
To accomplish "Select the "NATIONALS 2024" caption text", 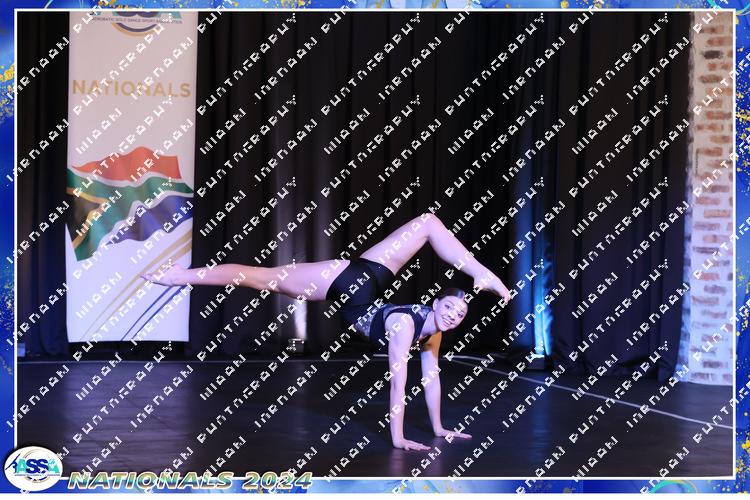I will tap(190, 480).
